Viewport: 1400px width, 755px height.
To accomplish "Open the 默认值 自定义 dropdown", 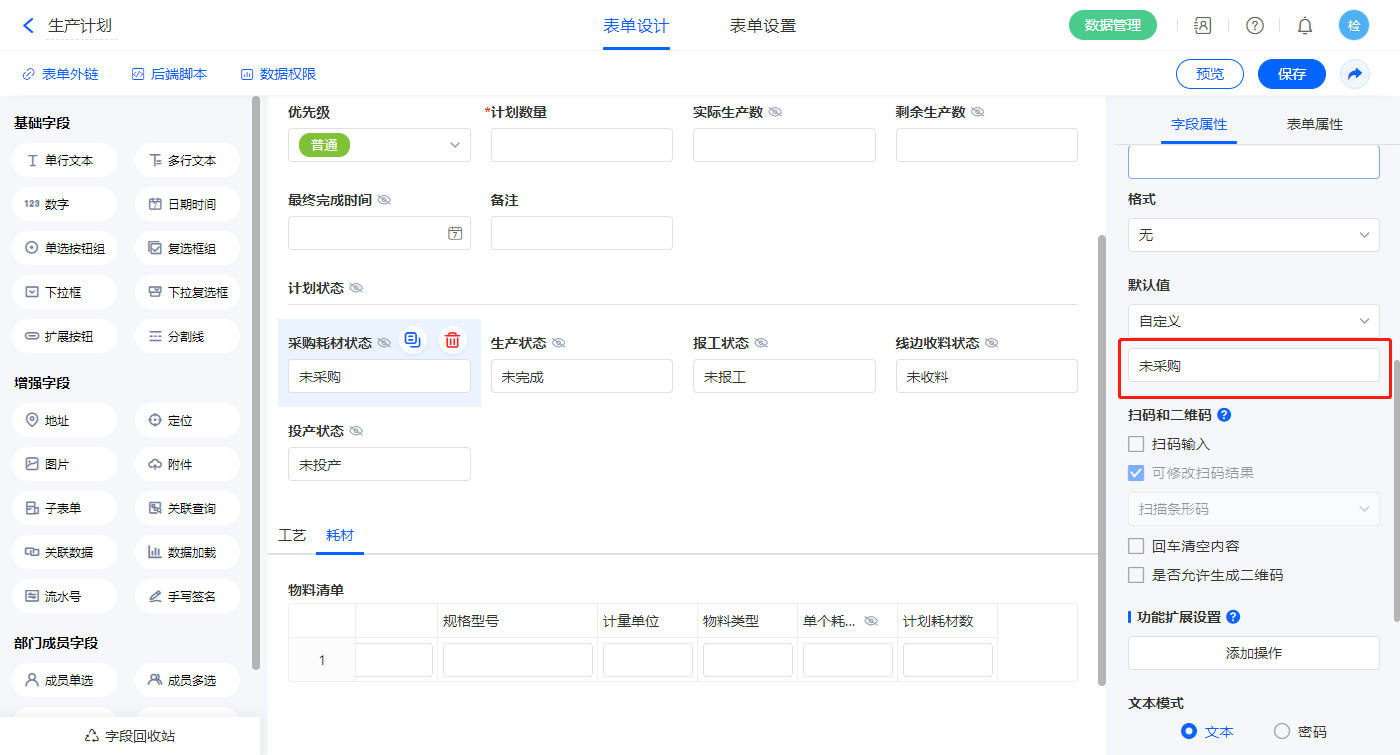I will coord(1253,321).
